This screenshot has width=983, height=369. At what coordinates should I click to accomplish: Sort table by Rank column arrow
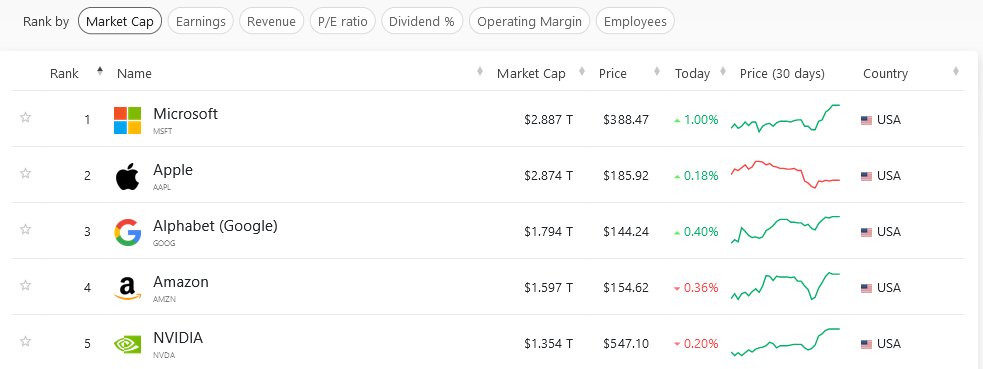(100, 71)
